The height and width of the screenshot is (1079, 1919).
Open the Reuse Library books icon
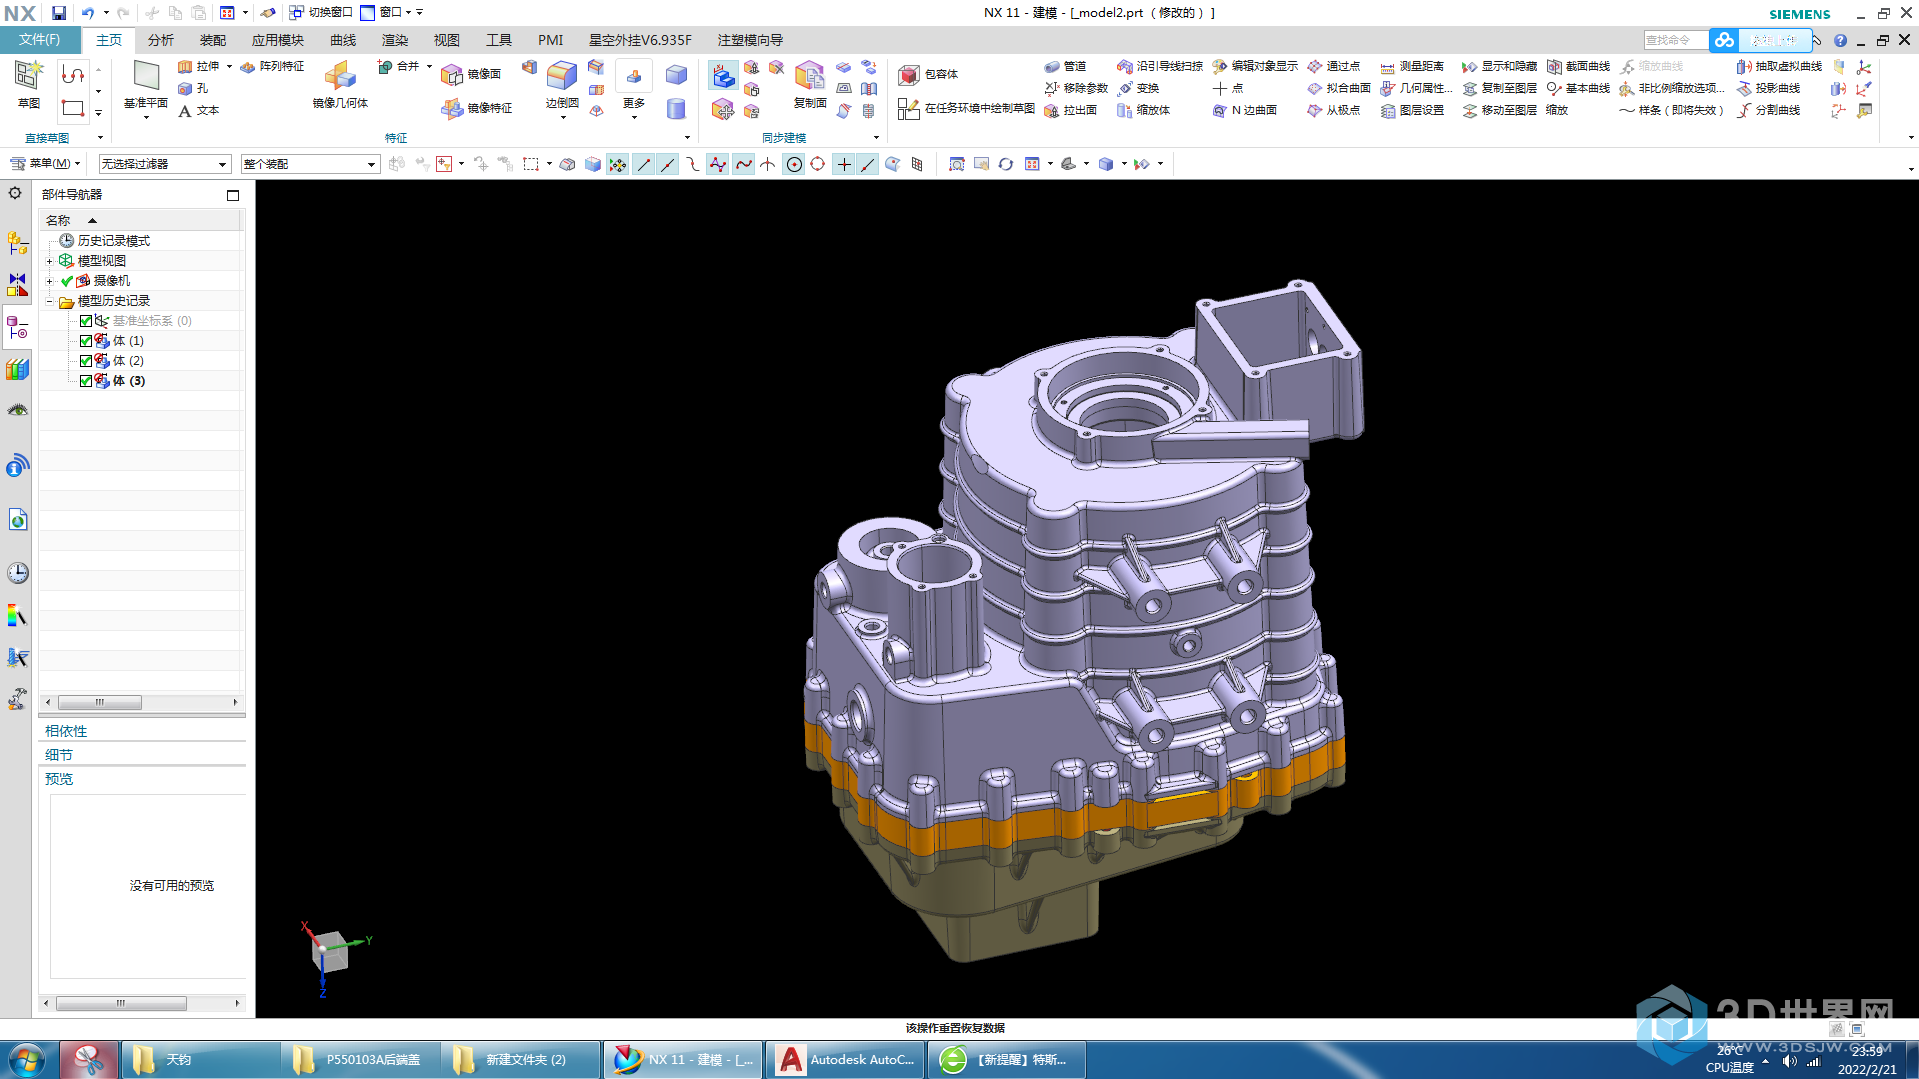pyautogui.click(x=17, y=369)
